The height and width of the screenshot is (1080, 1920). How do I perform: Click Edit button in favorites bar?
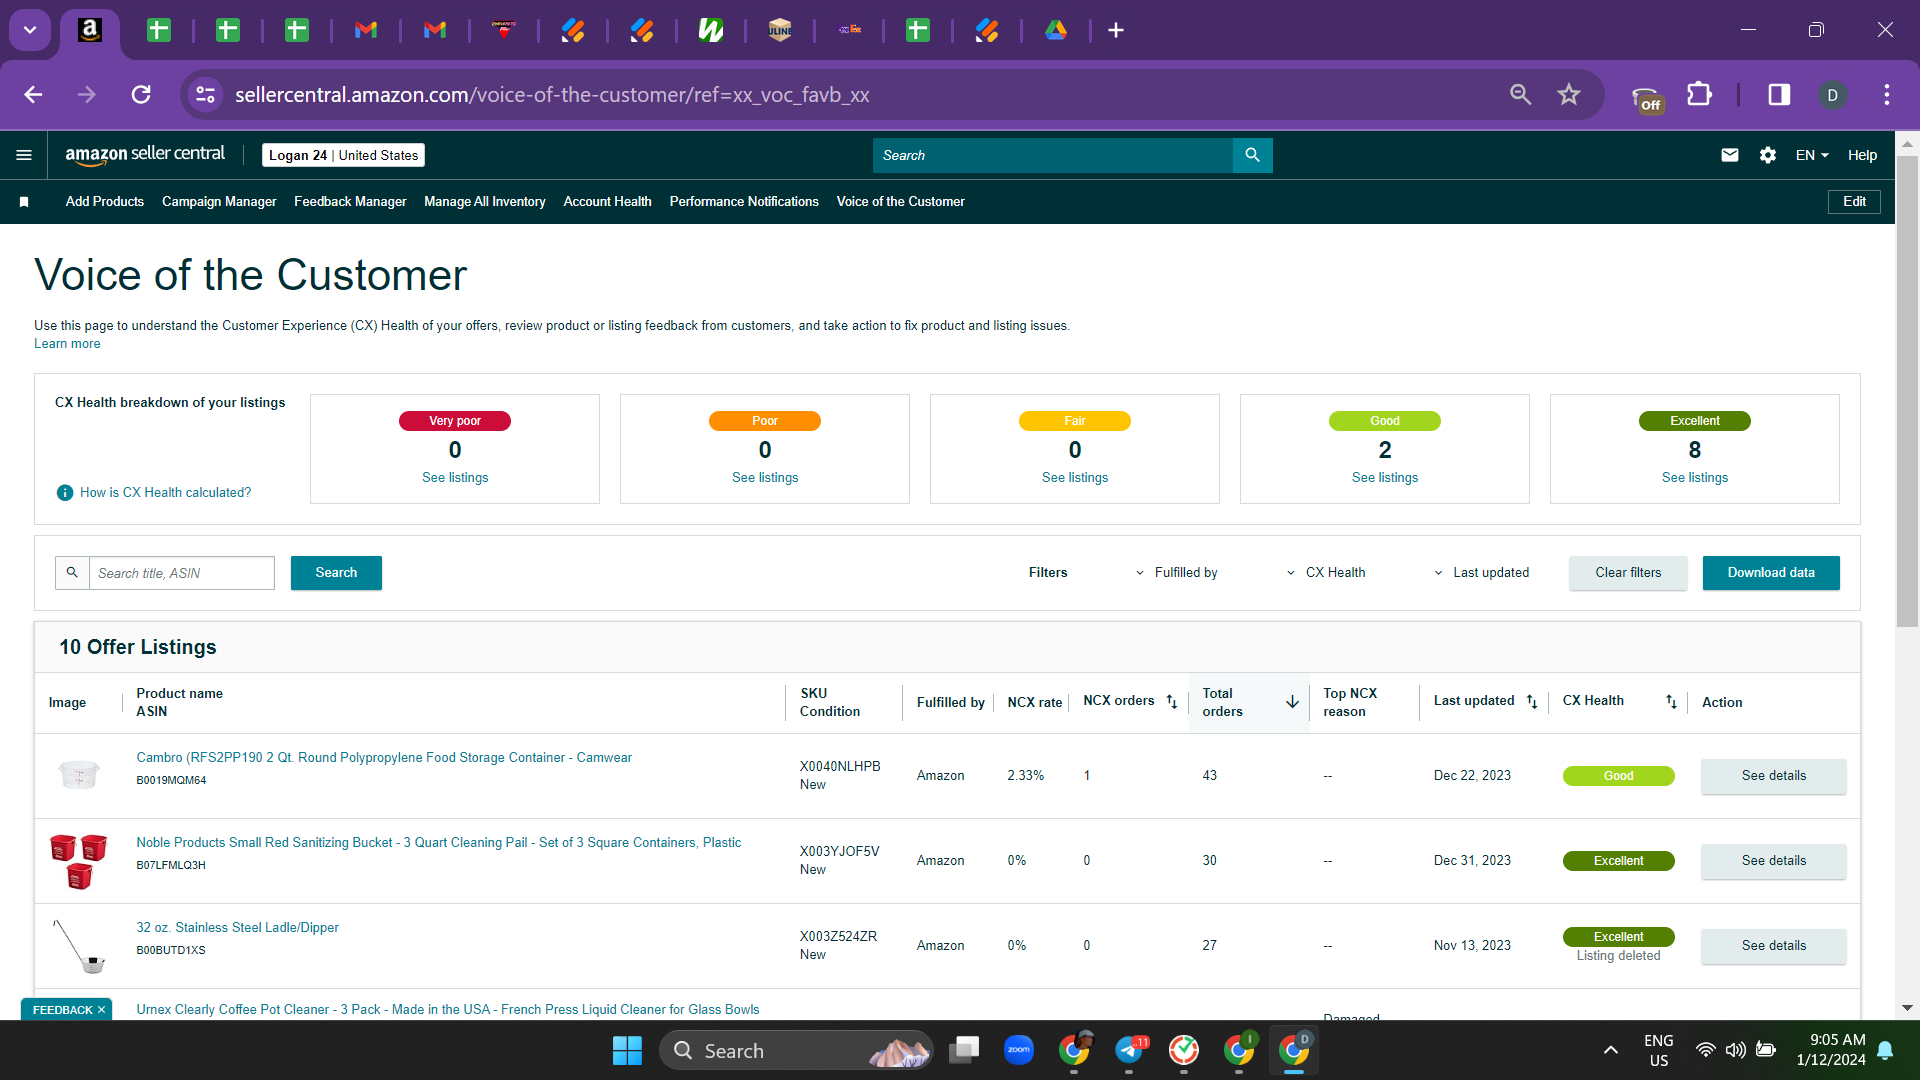click(1854, 202)
